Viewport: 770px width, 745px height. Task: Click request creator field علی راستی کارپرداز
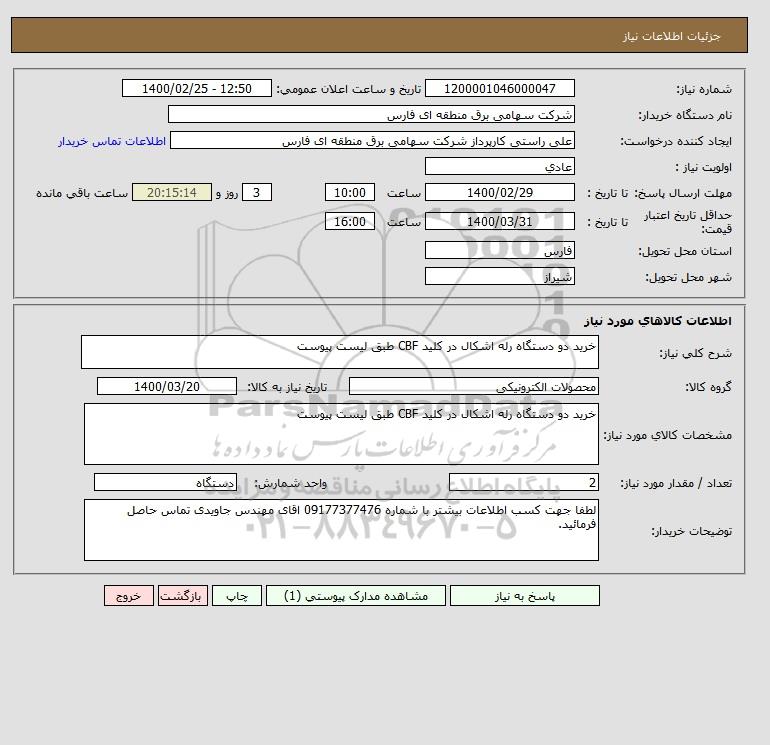[372, 140]
